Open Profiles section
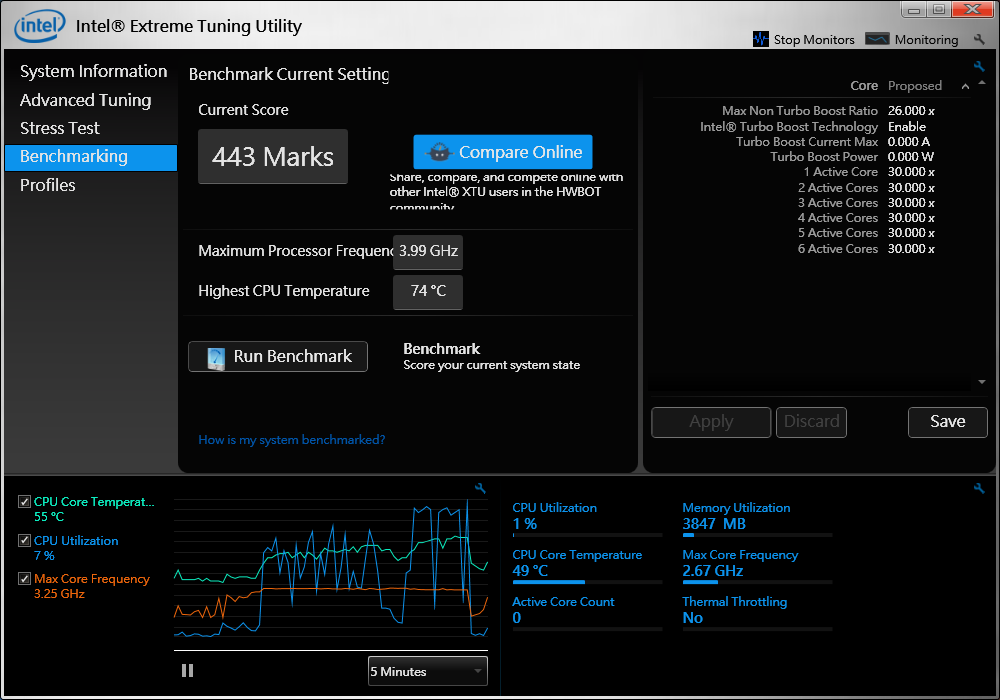 coord(47,186)
